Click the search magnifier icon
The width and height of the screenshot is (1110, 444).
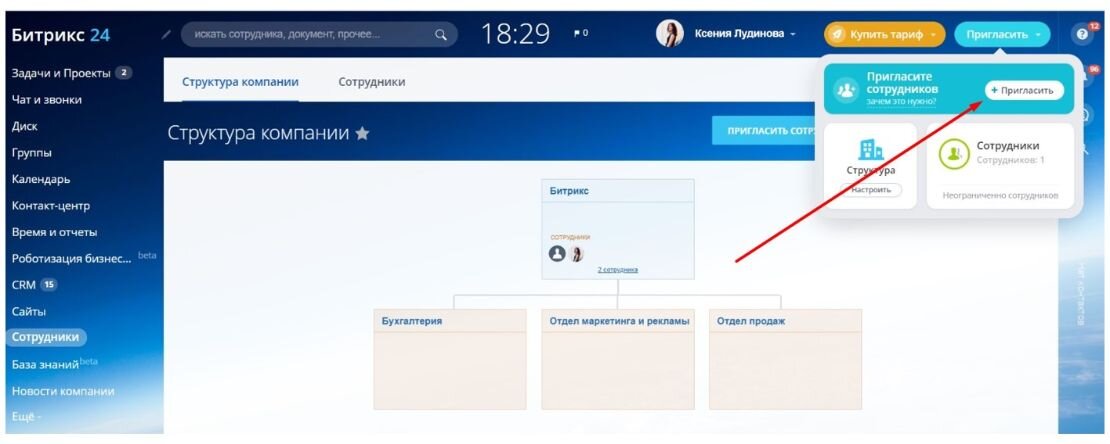[x=440, y=34]
